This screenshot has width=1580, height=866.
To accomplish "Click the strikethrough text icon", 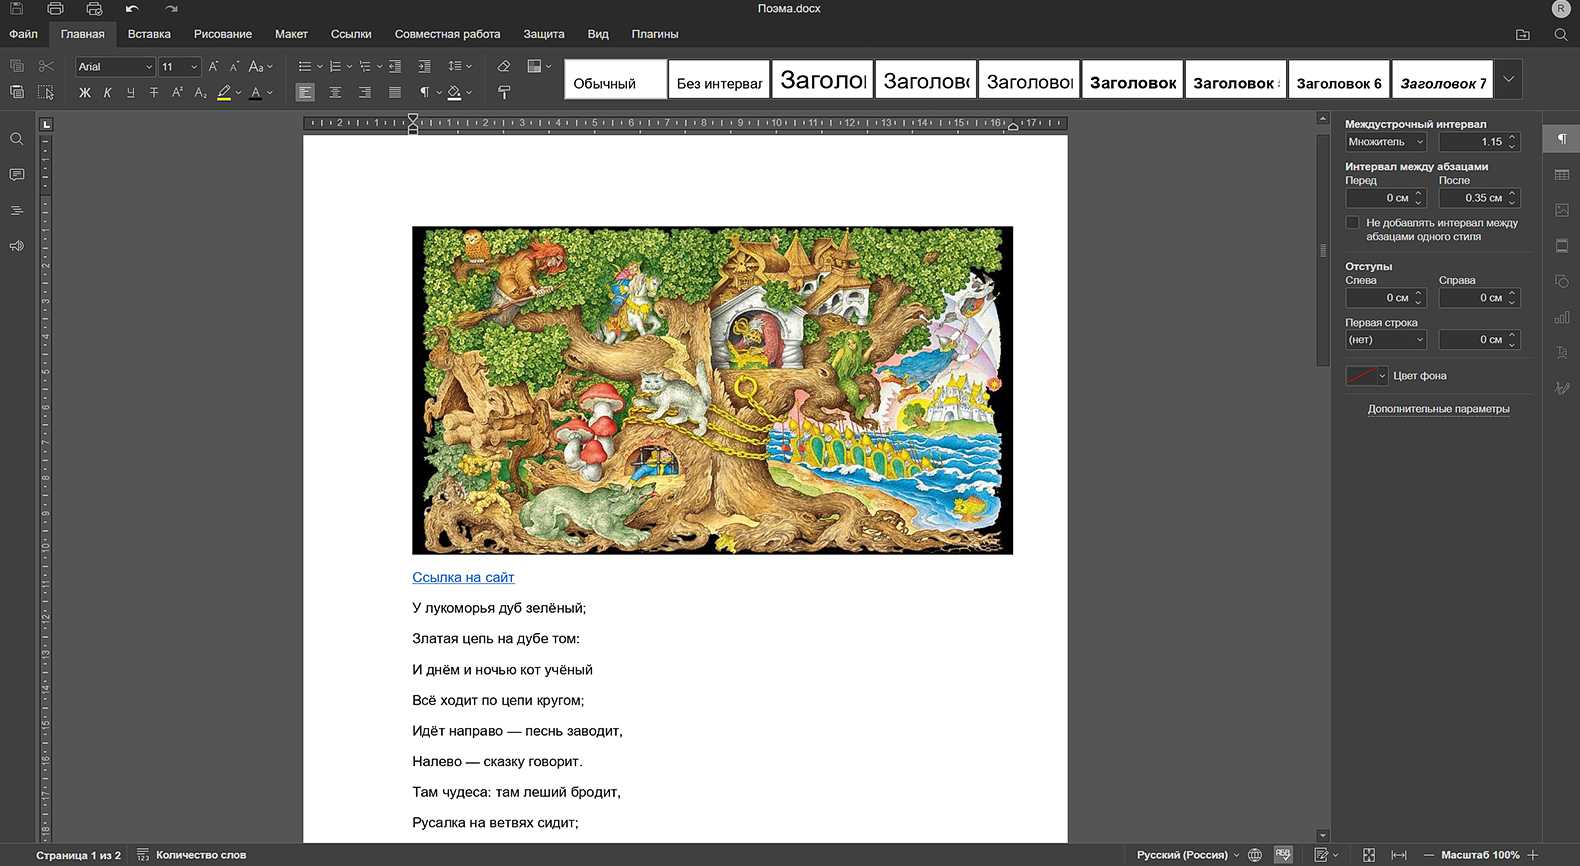I will point(154,93).
